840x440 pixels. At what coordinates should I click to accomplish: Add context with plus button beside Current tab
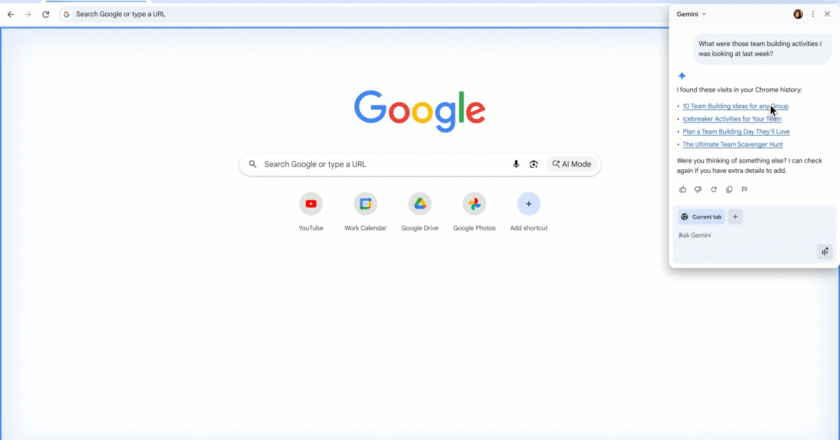coord(735,217)
